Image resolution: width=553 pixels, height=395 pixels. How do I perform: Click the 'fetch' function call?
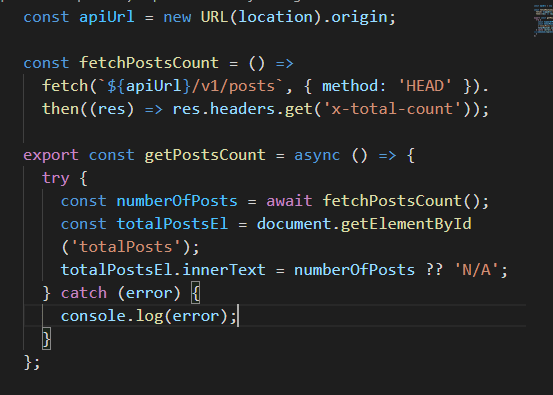[x=65, y=86]
